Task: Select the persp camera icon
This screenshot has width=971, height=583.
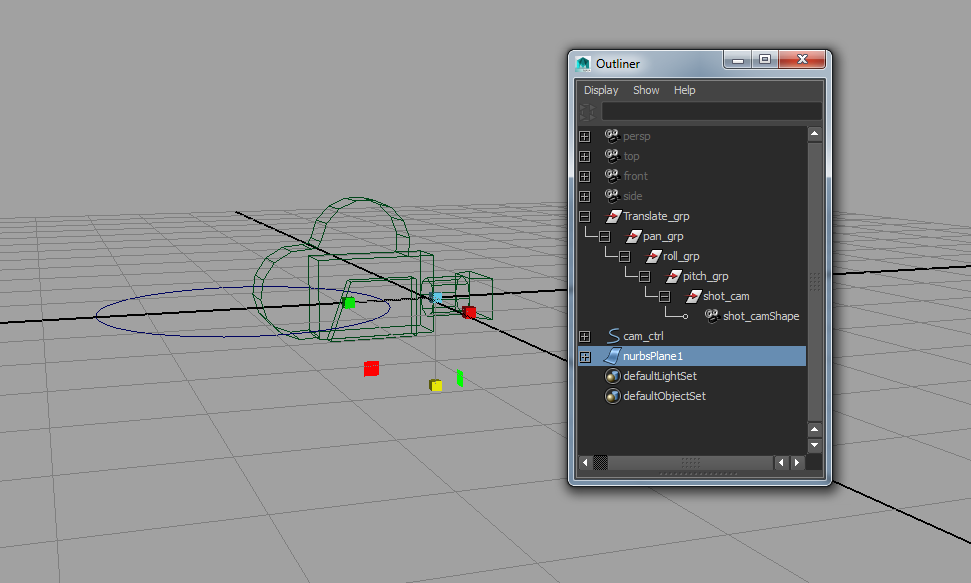Action: 610,135
